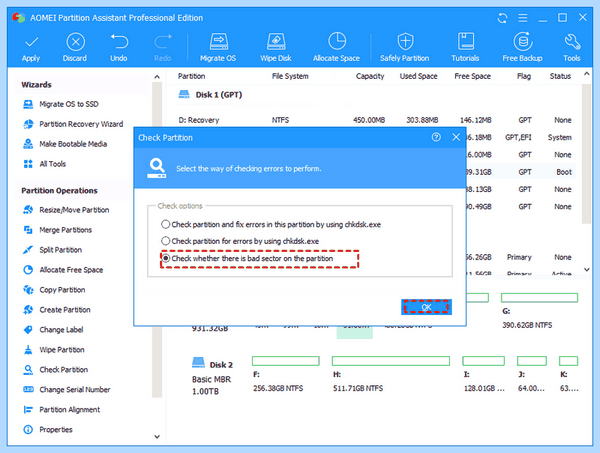Click the greyed Redo arrow

point(163,42)
